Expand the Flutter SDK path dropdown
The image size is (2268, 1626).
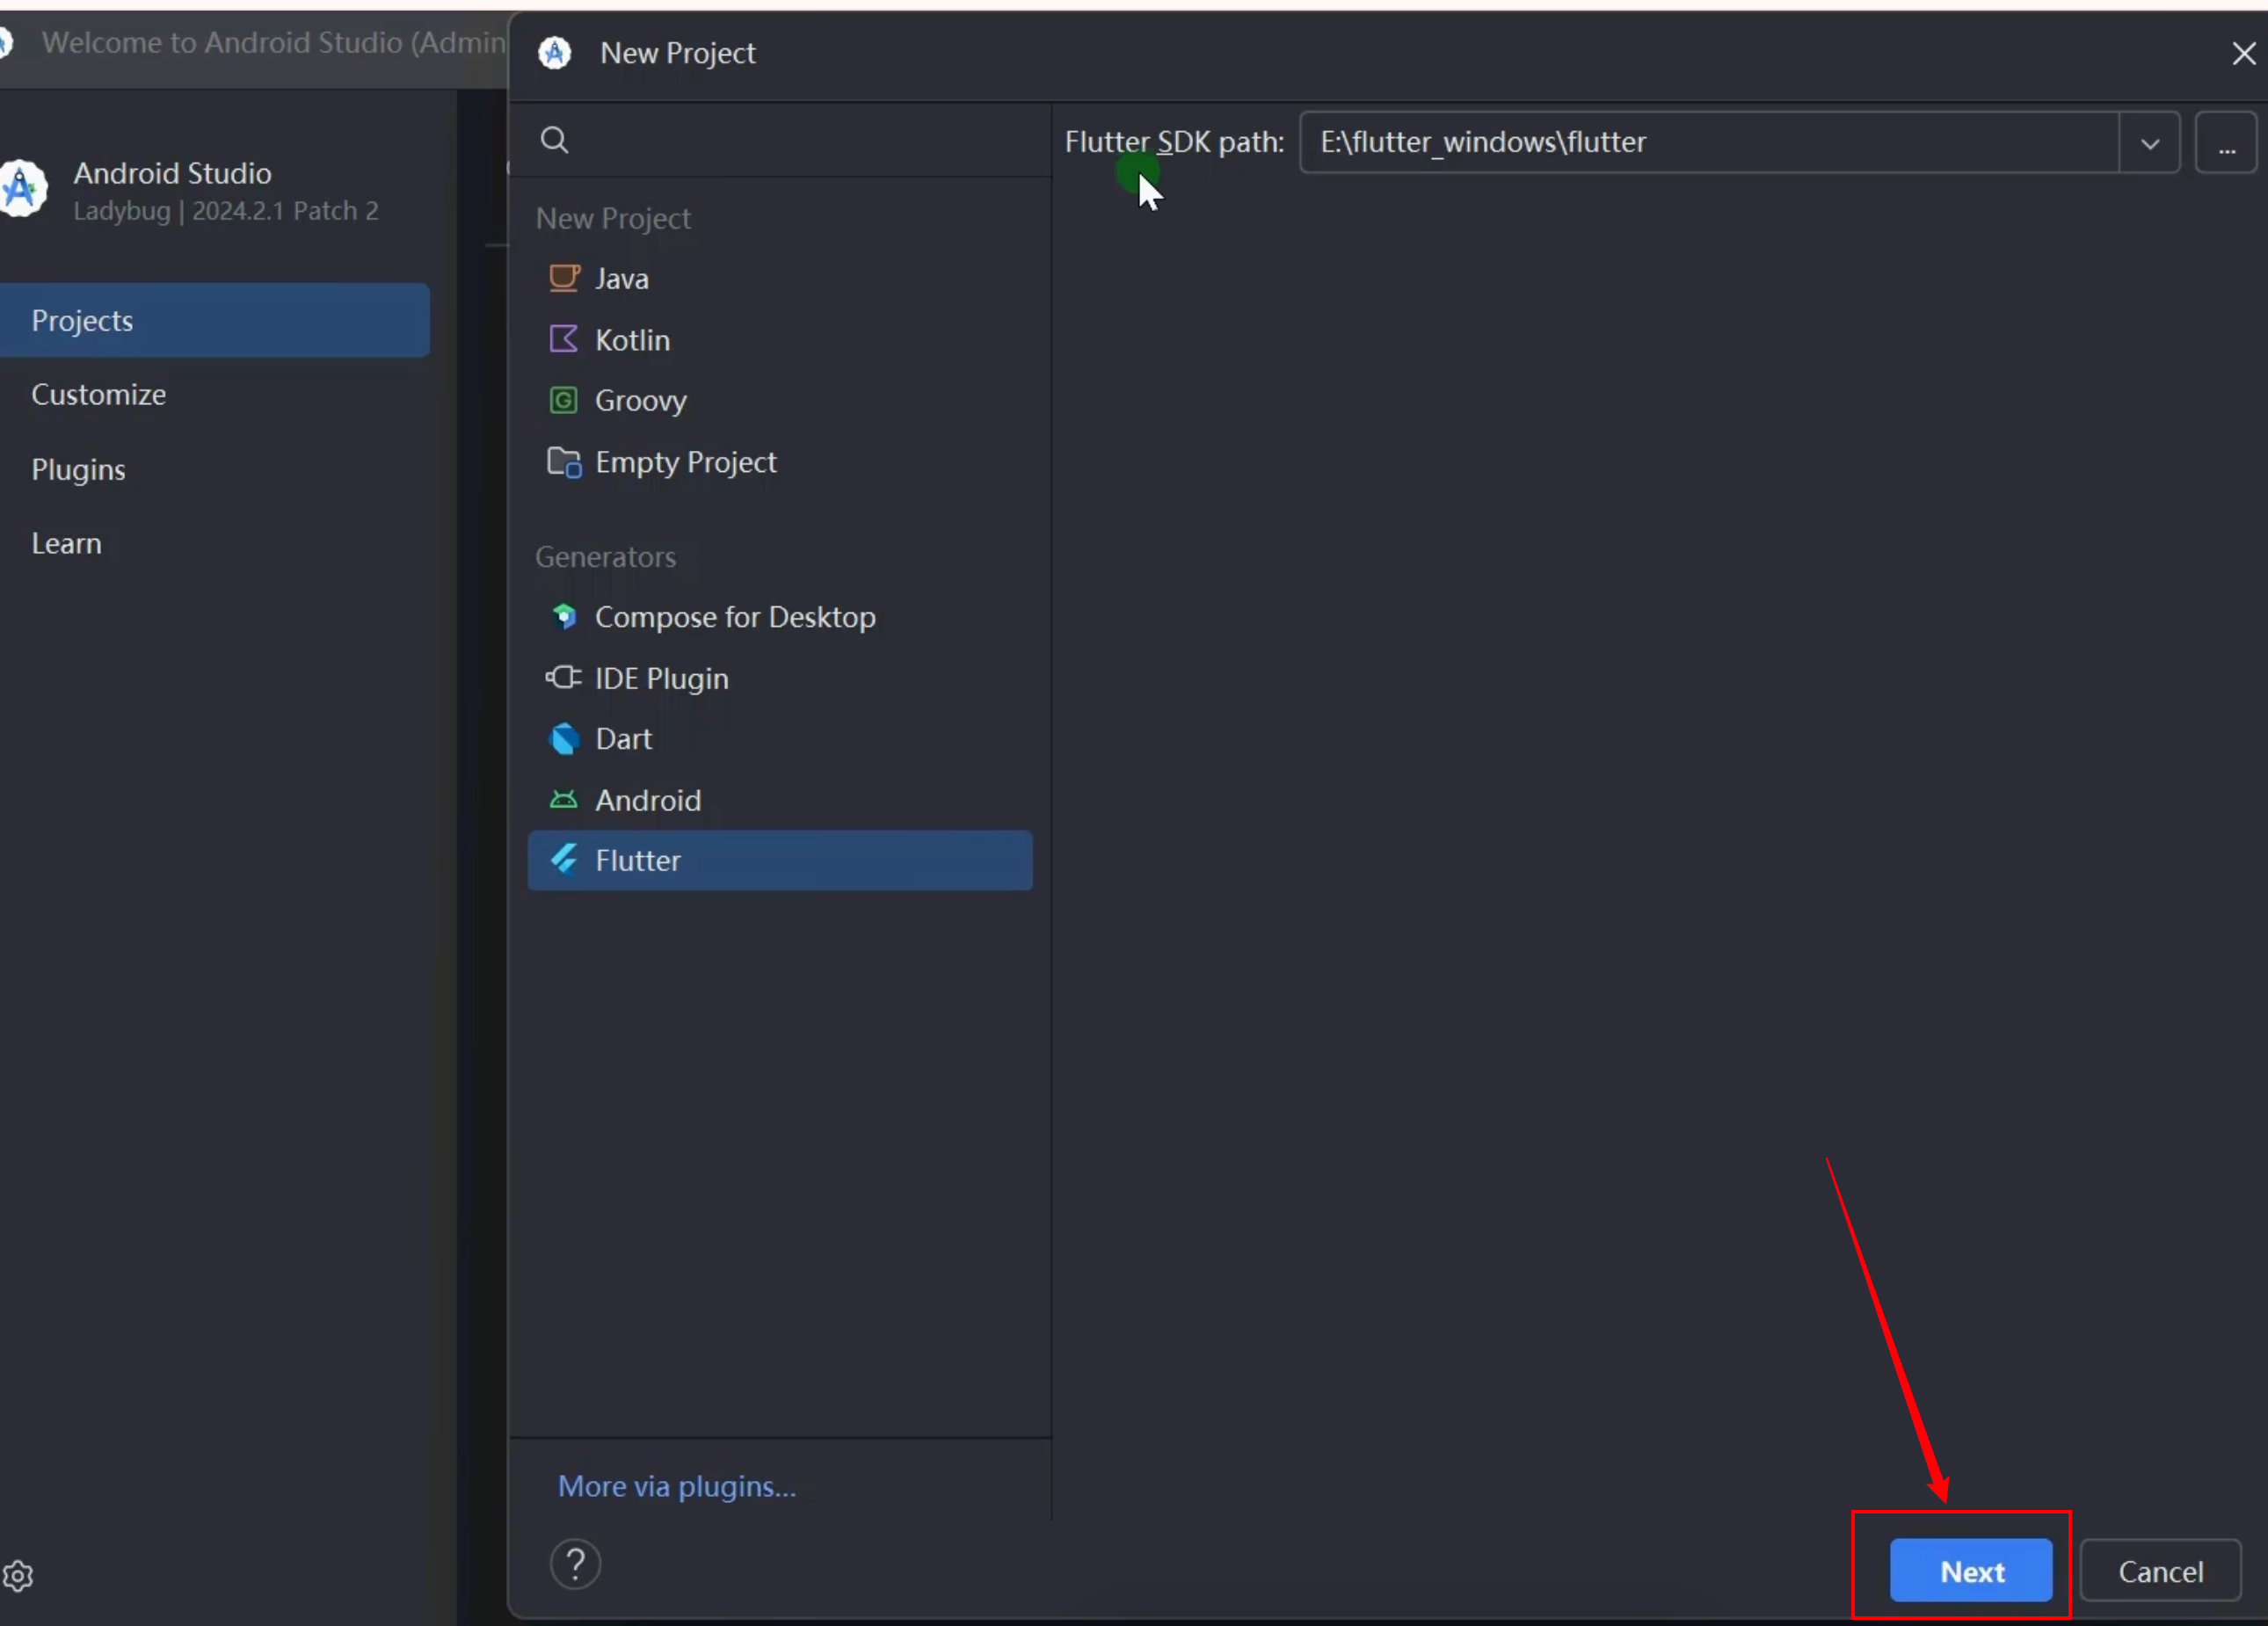2150,143
